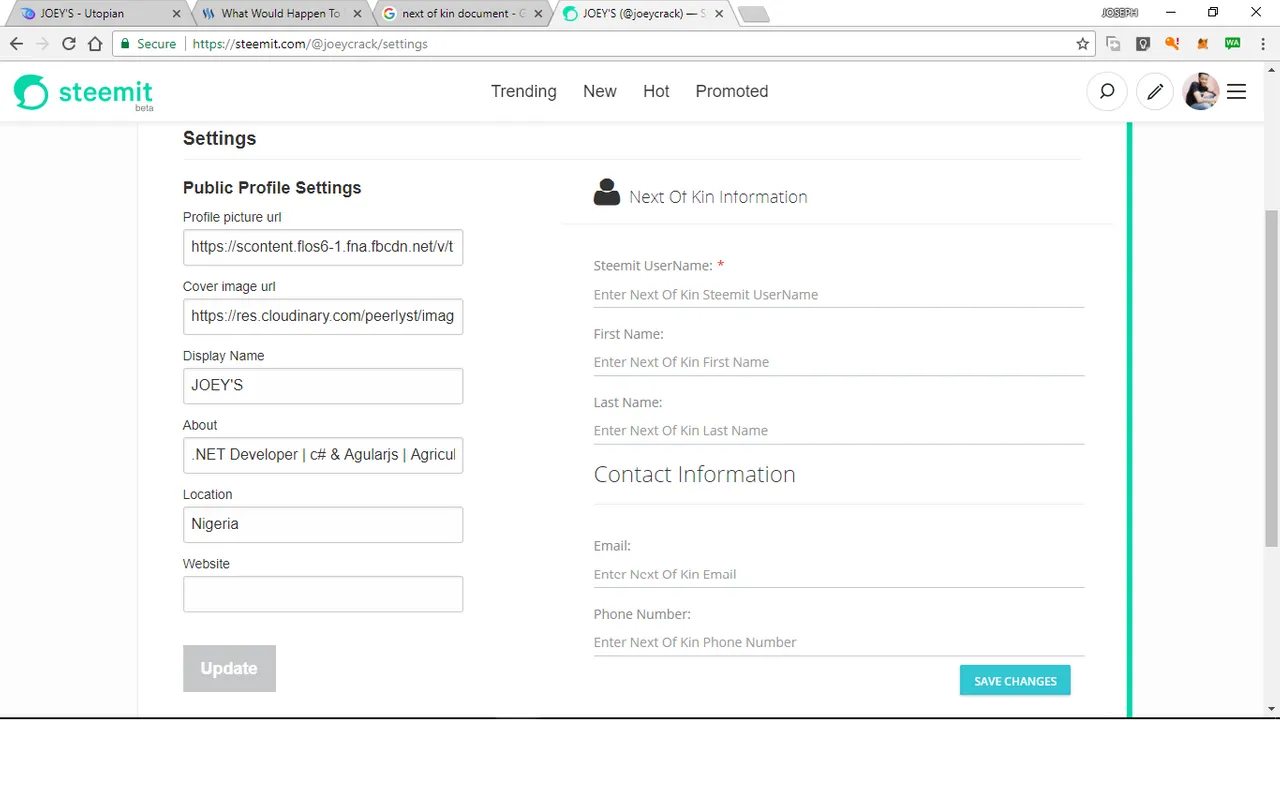Open a new browser tab
This screenshot has width=1280, height=791.
tap(753, 14)
